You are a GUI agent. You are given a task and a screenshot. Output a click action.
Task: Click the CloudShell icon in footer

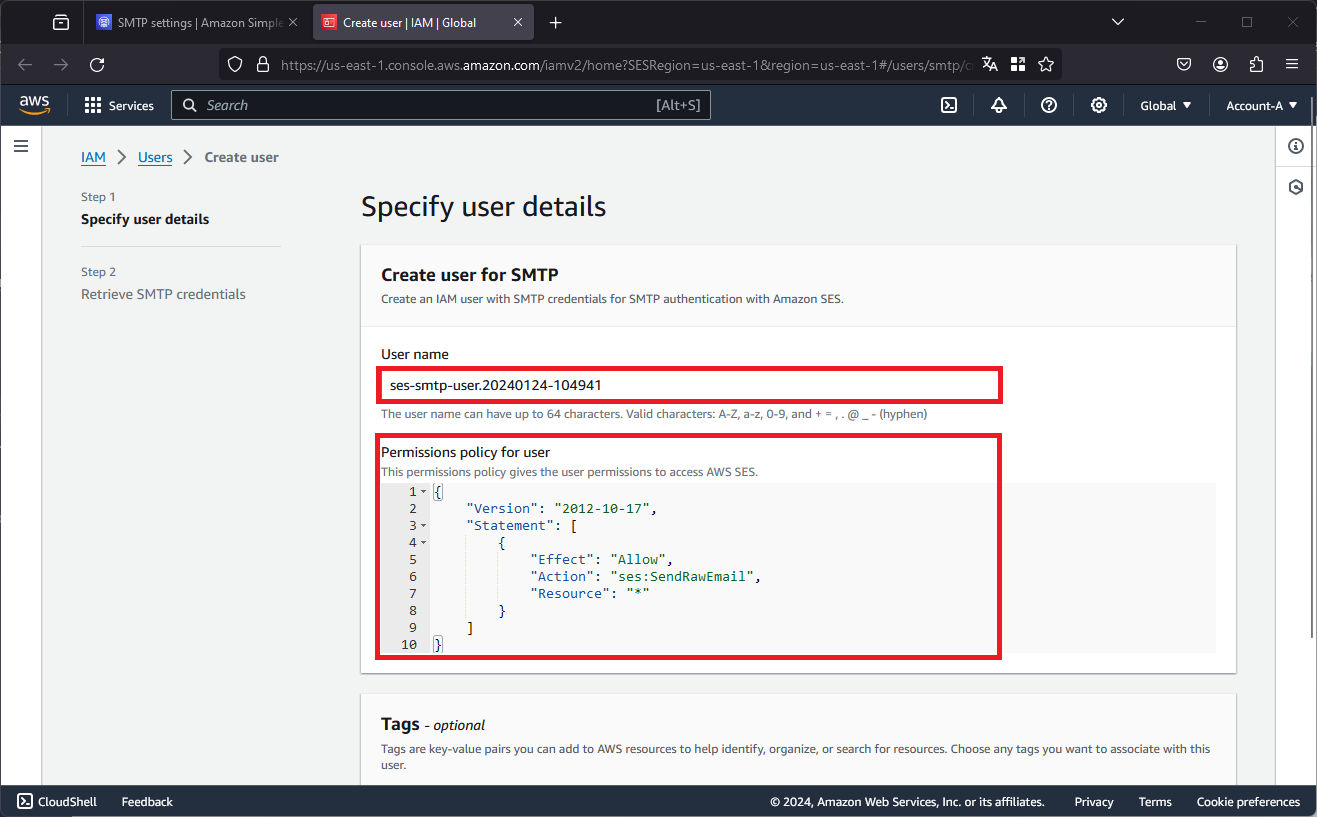[24, 801]
